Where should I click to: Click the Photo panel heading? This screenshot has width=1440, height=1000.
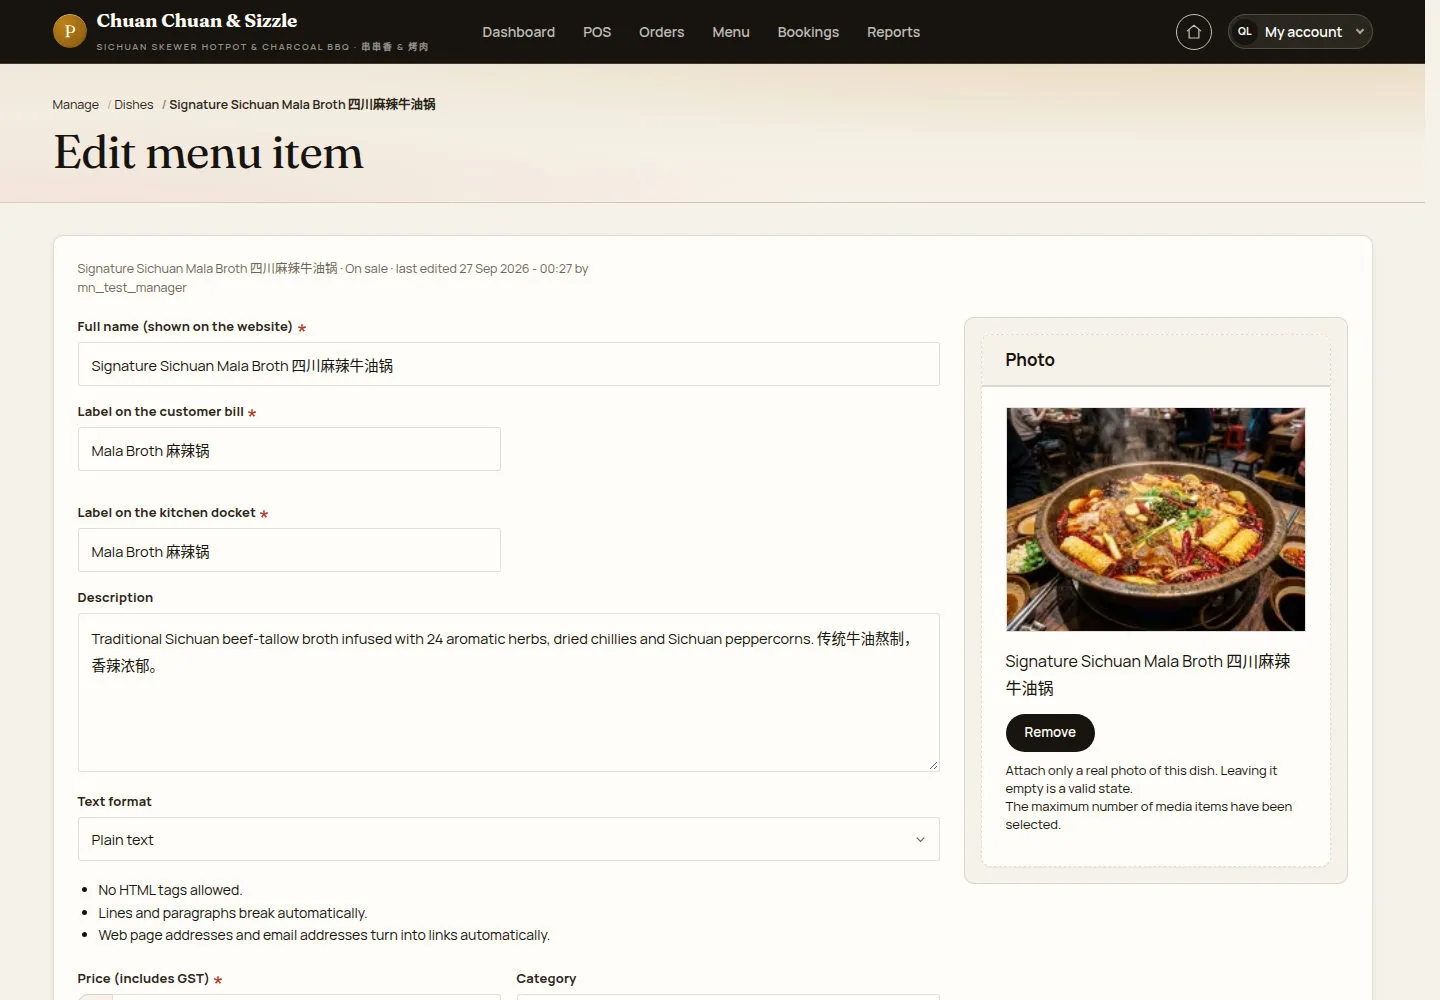(1029, 360)
